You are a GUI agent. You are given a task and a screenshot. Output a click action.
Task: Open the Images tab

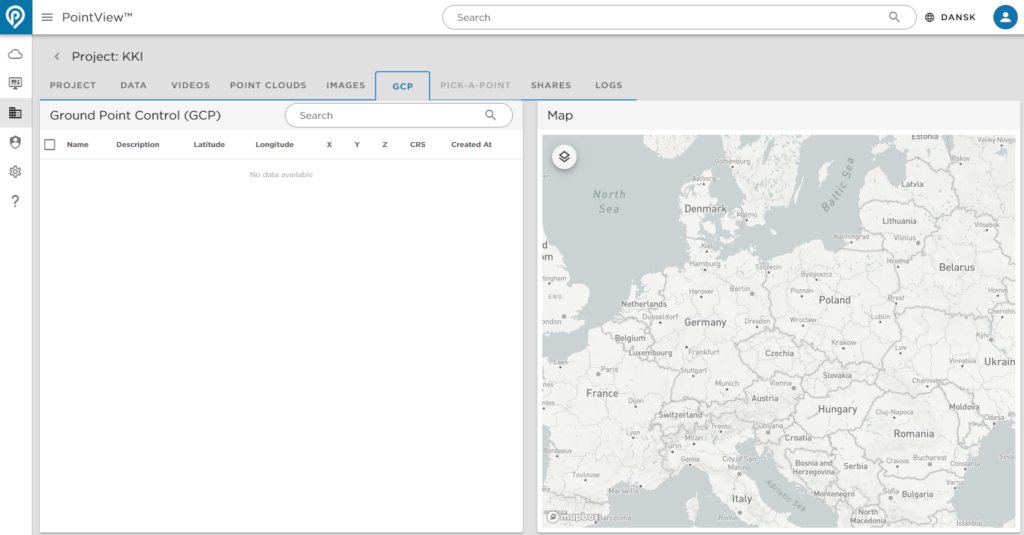346,86
